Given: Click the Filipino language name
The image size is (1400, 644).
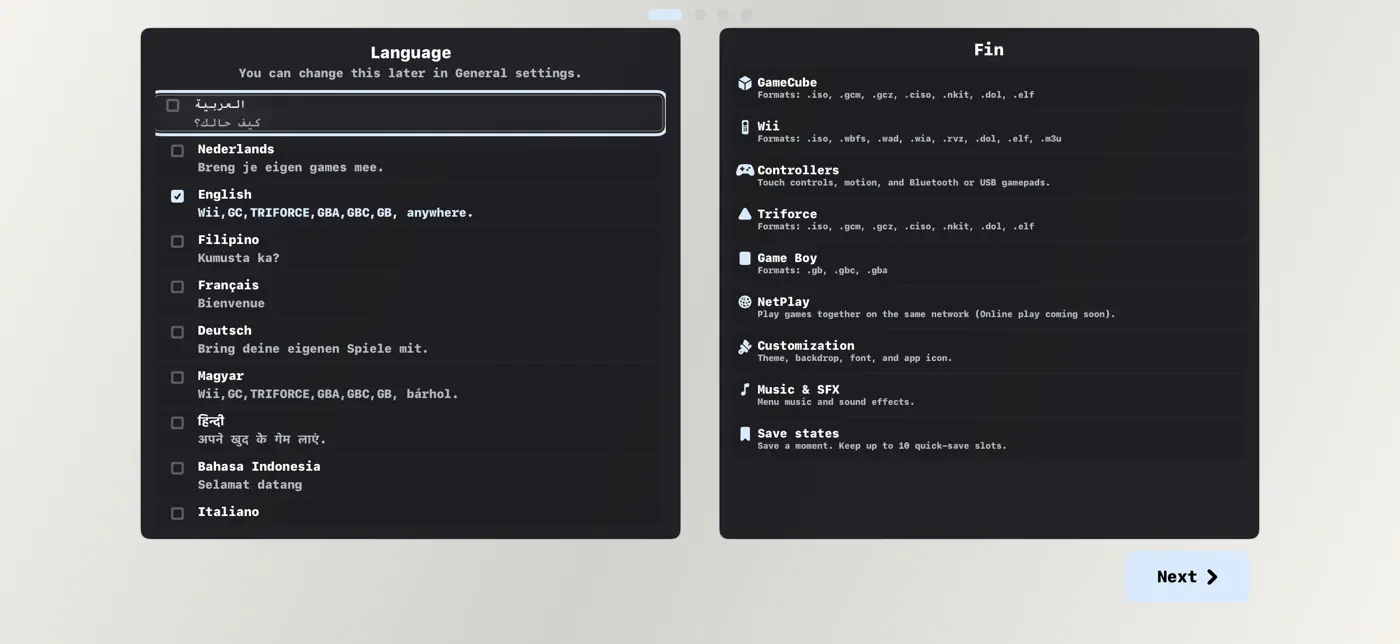Looking at the screenshot, I should (x=228, y=240).
